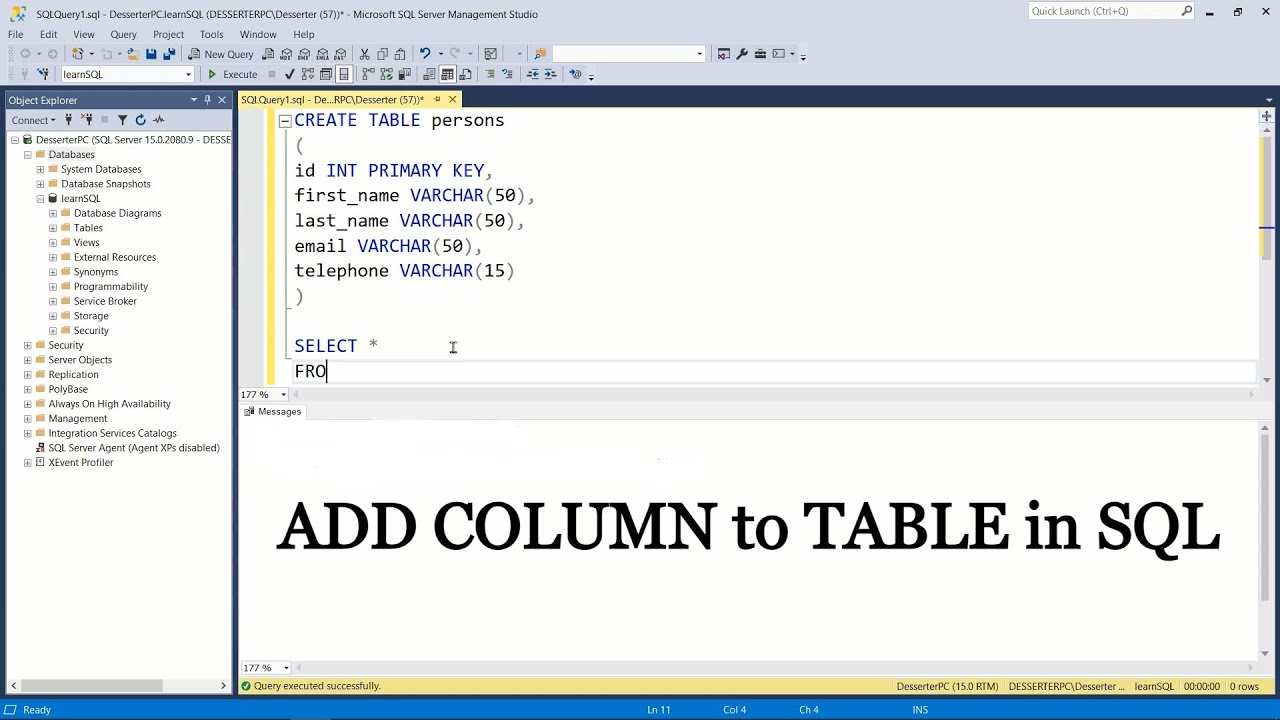Click the Copy icon in toolbar
Image resolution: width=1280 pixels, height=720 pixels.
coord(382,54)
